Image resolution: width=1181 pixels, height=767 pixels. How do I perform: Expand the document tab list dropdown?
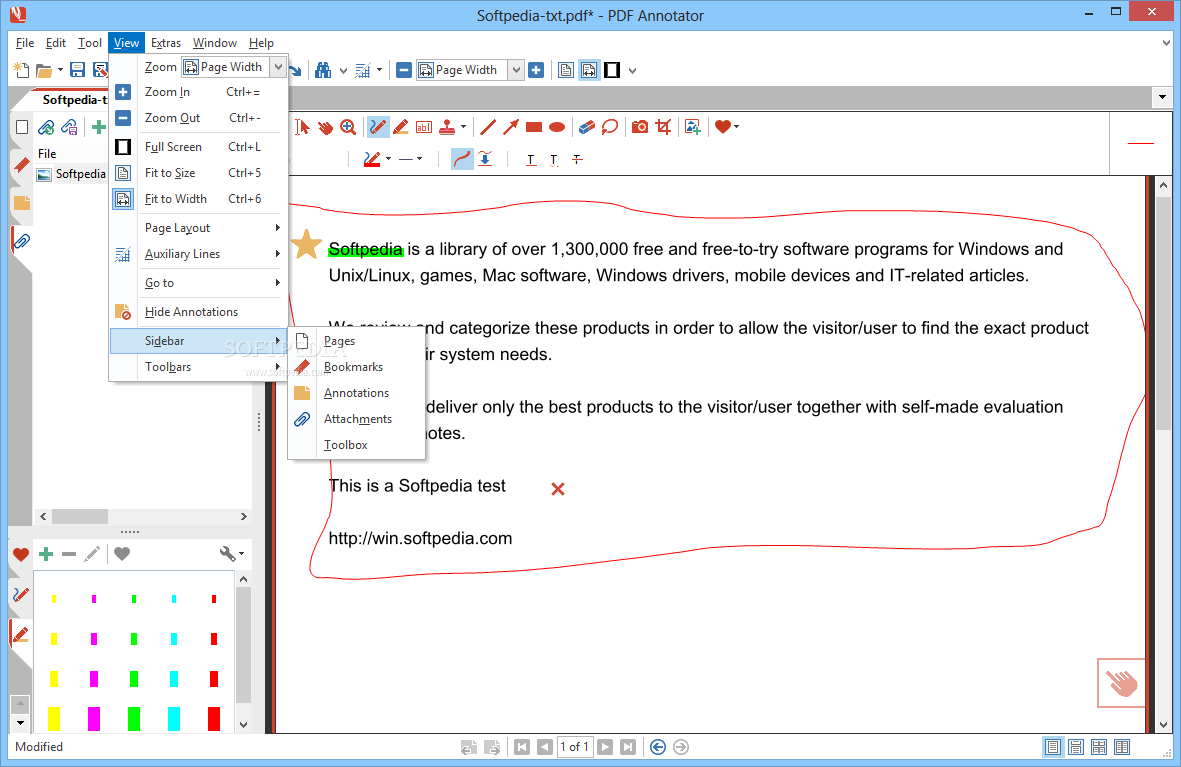click(1162, 97)
